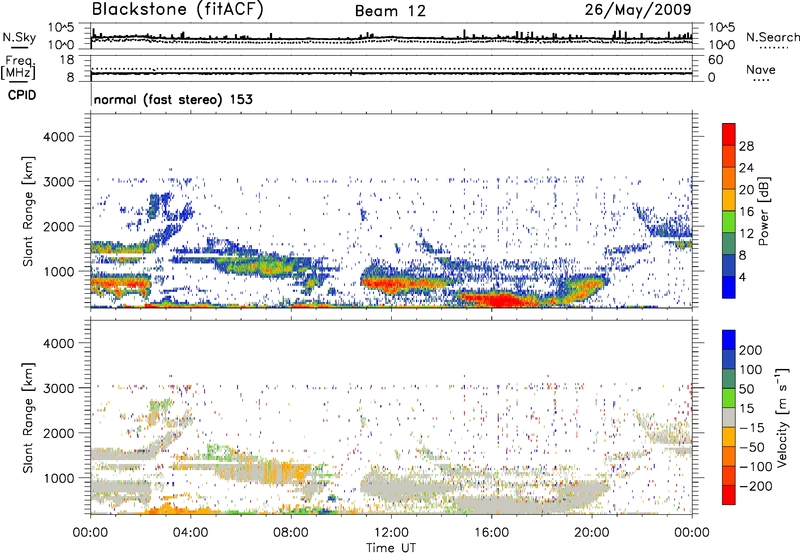Select the 16:00 time tick label
The width and height of the screenshot is (800, 554).
click(x=491, y=533)
